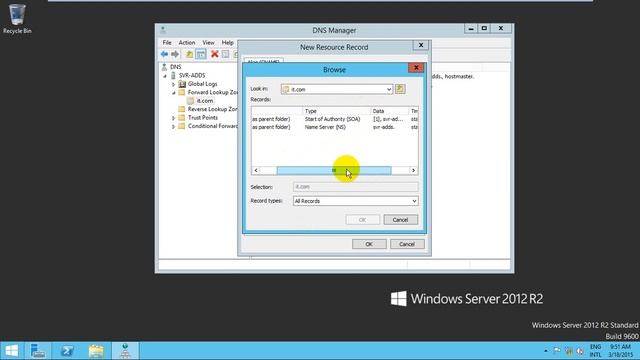Click the horizontal scrollbar thumb in Records list
This screenshot has width=640, height=360.
point(334,170)
